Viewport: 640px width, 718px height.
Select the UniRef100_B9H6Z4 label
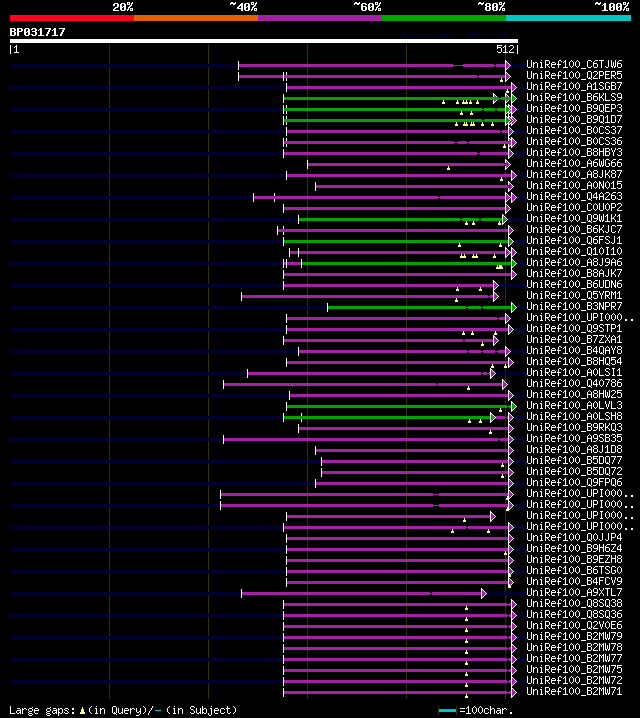coord(574,548)
